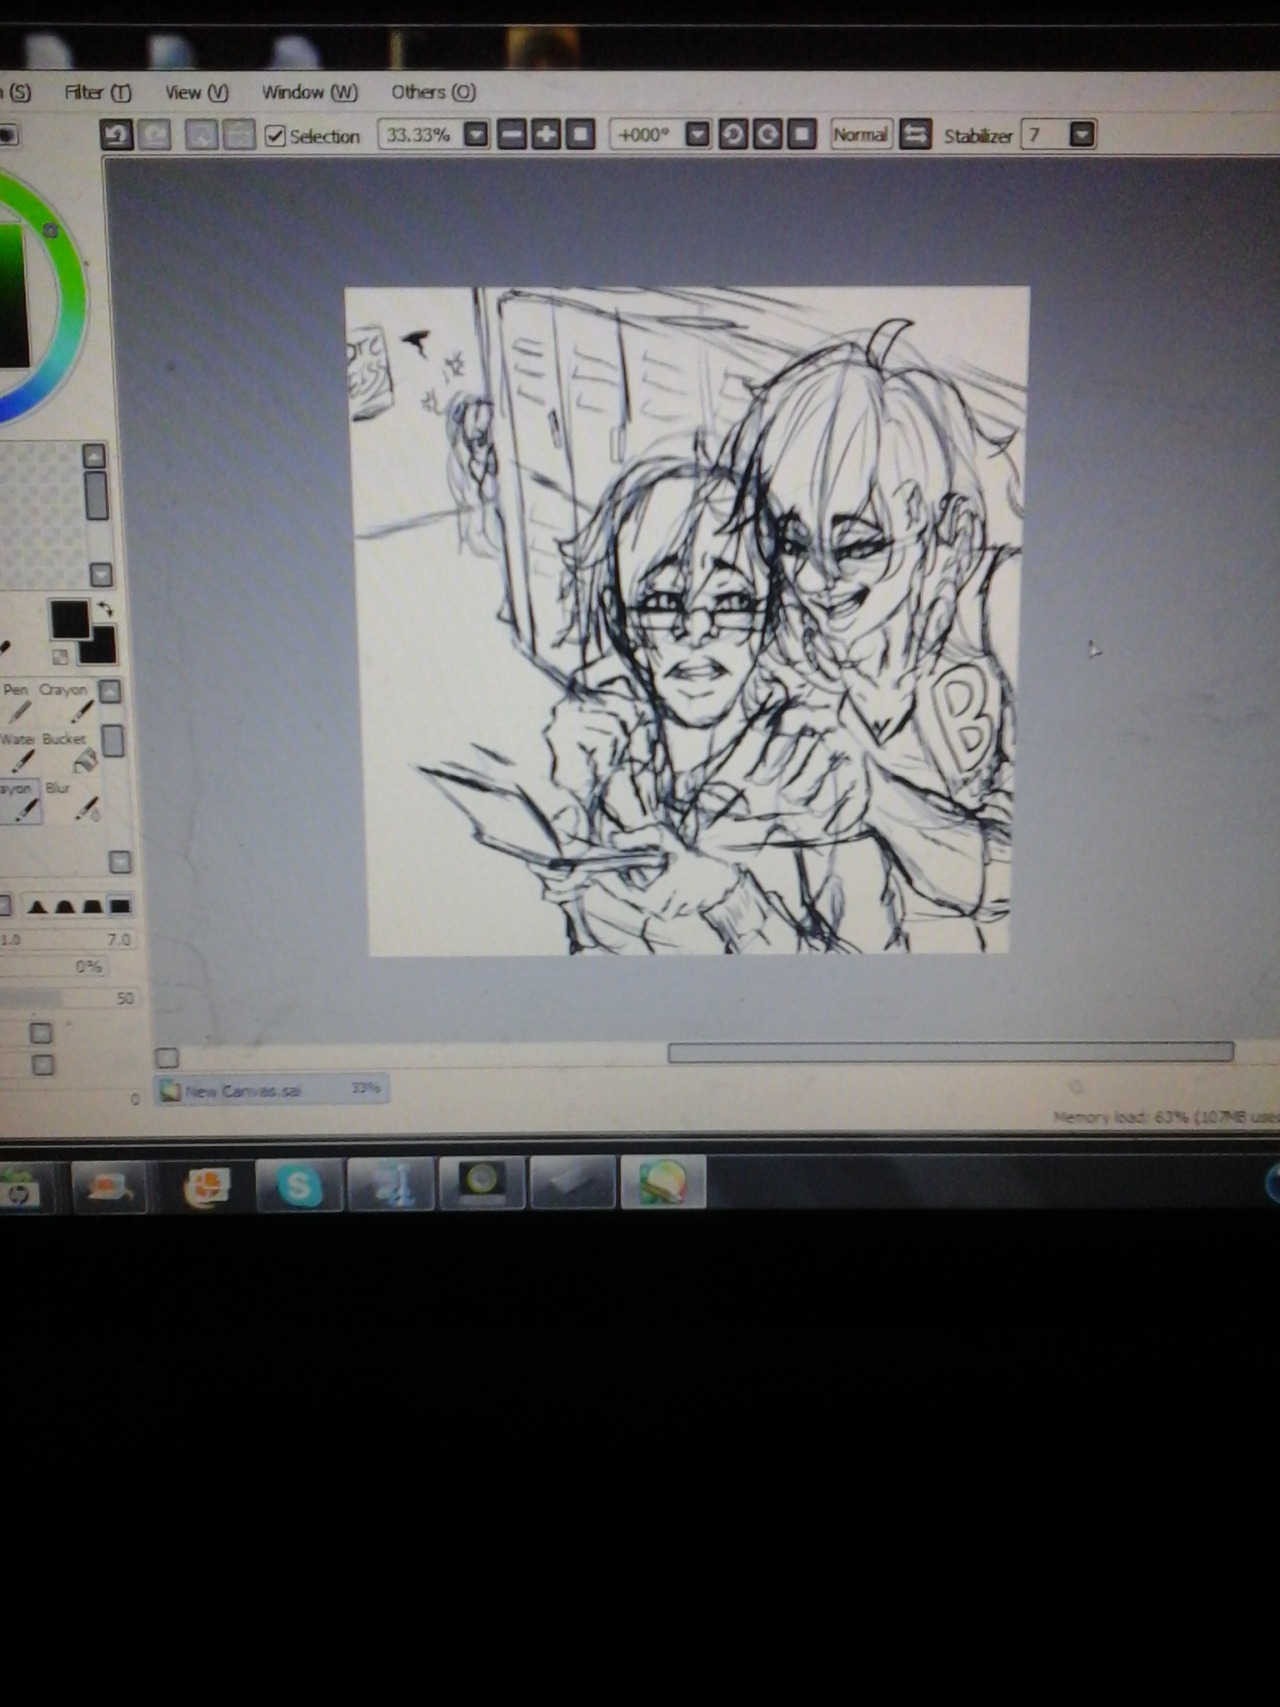Click the small box at horizontal scrollbar start
The image size is (1280, 1707).
167,1057
